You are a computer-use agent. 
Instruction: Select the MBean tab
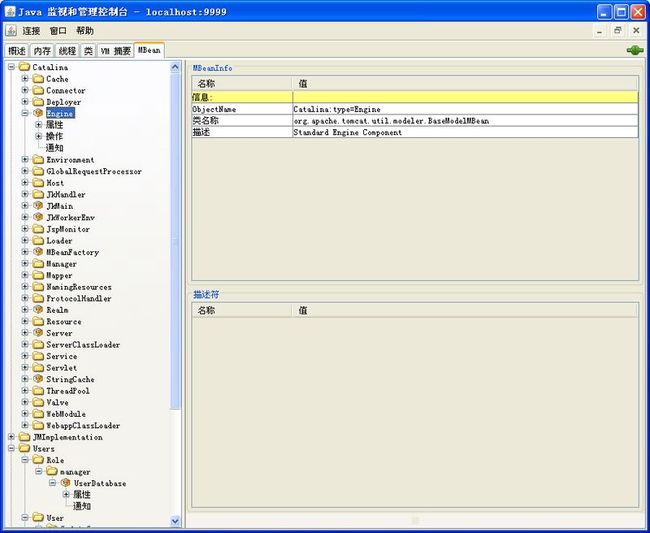[x=149, y=50]
